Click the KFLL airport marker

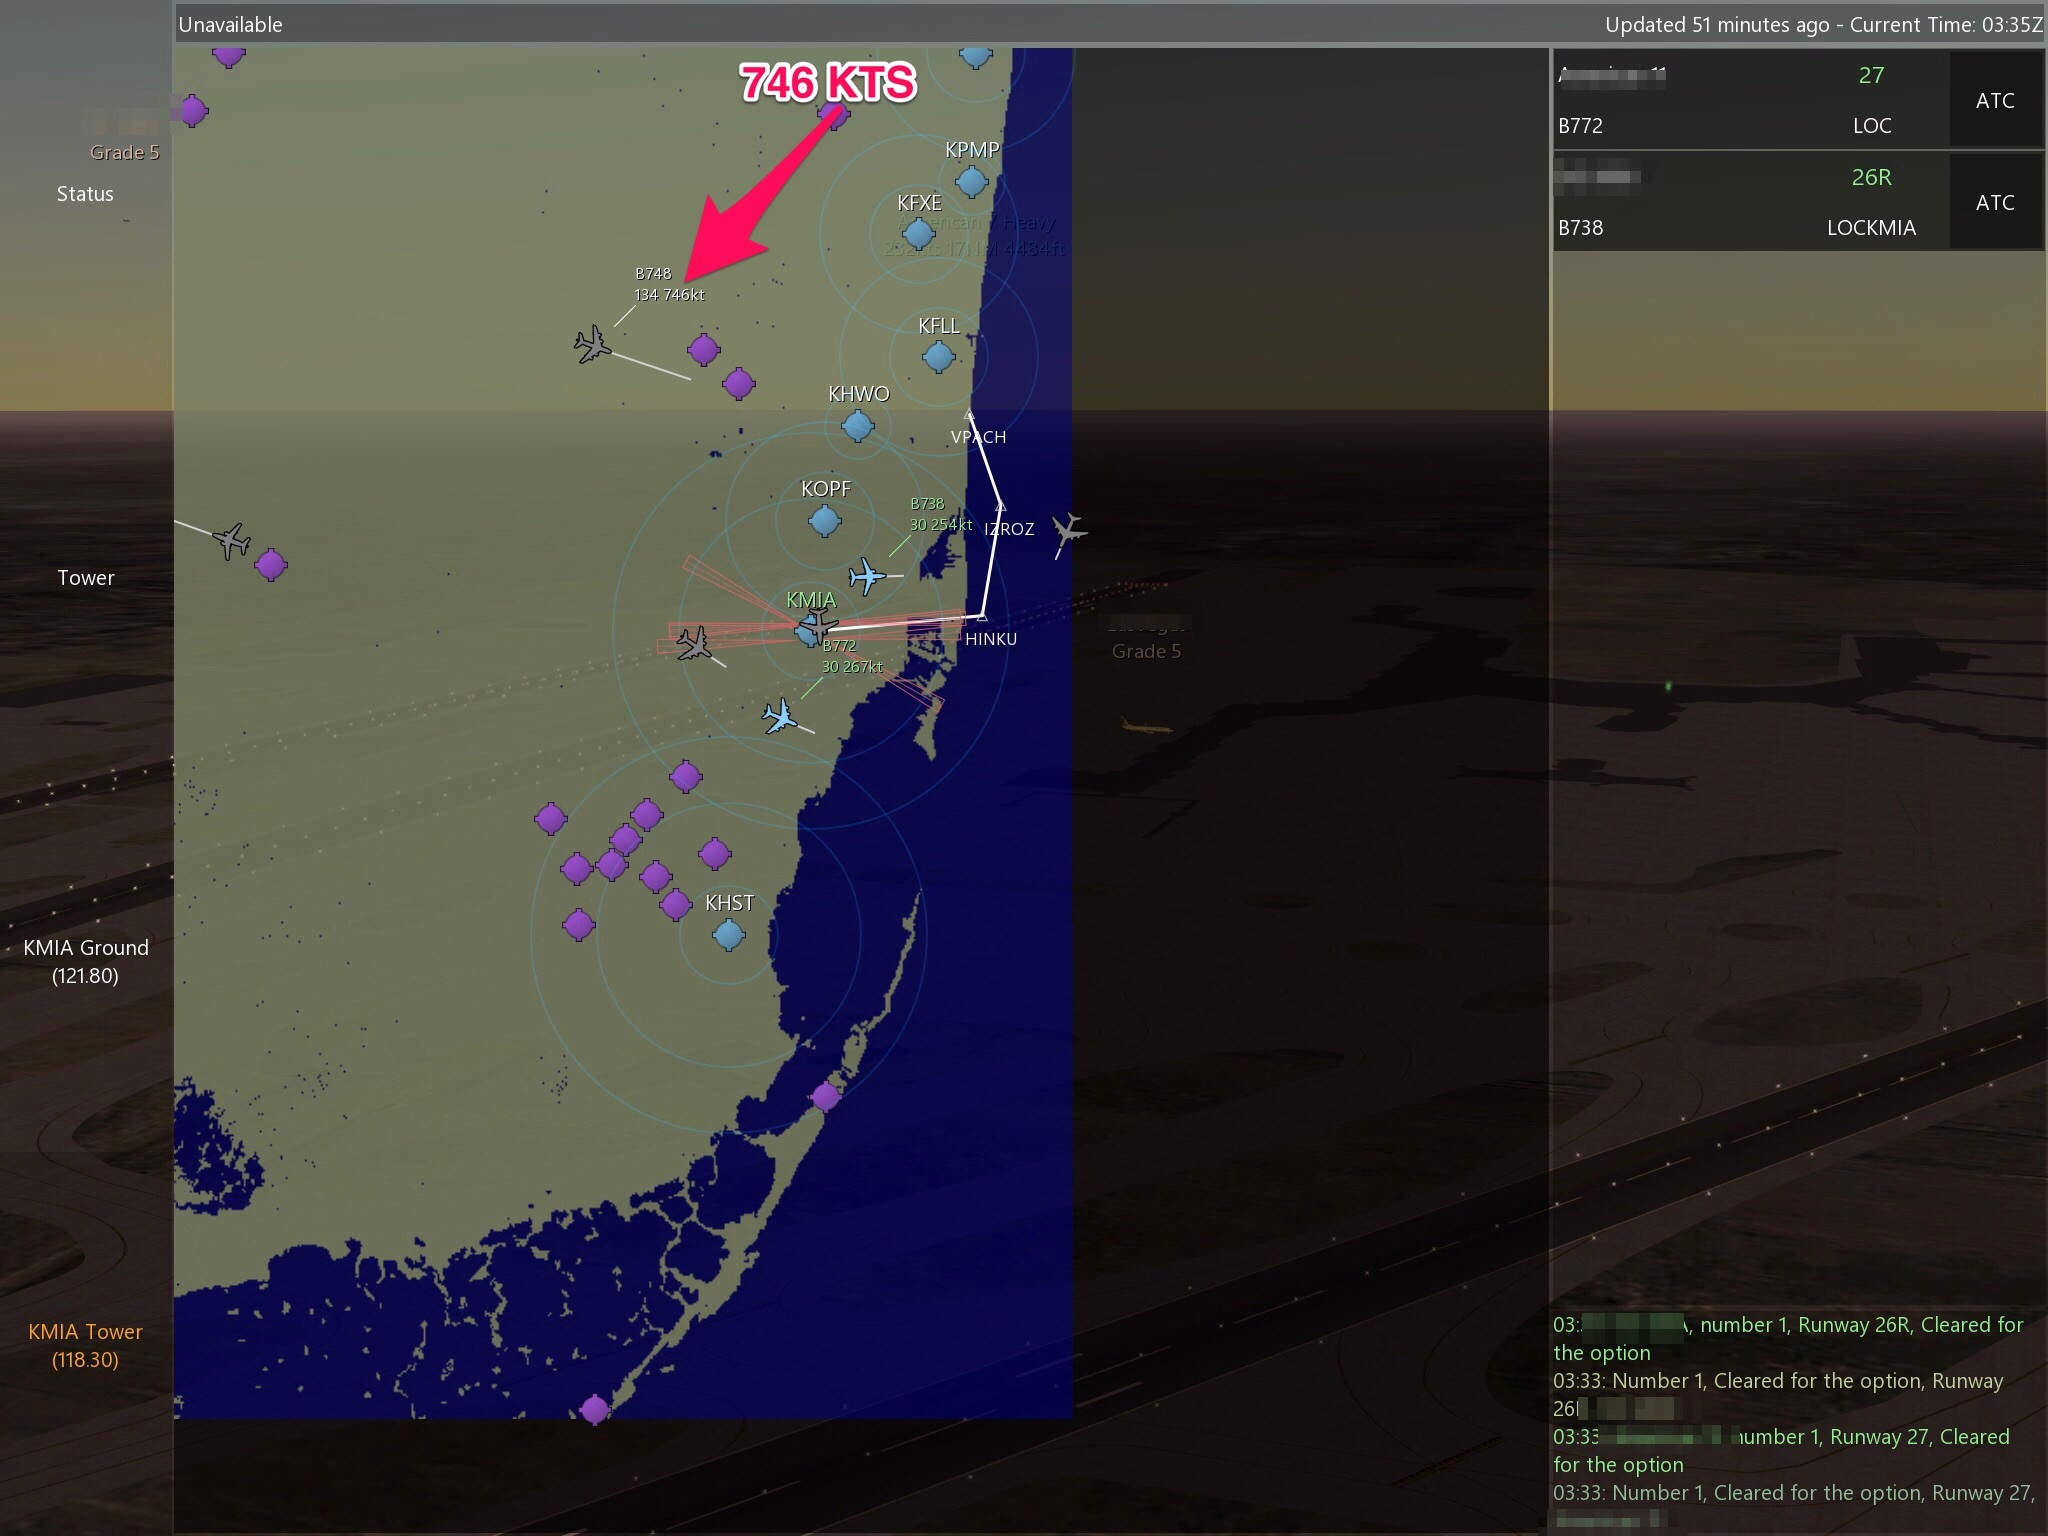pyautogui.click(x=938, y=356)
